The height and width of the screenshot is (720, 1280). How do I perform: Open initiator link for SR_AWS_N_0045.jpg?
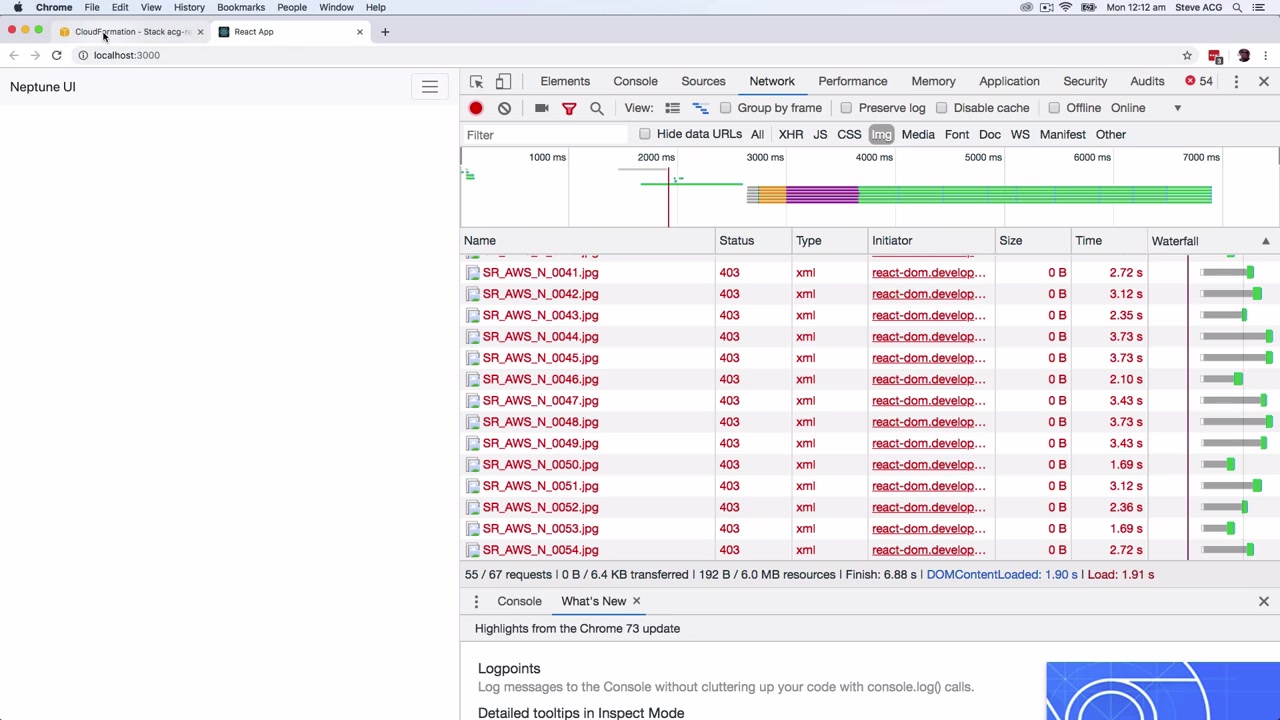(x=928, y=358)
